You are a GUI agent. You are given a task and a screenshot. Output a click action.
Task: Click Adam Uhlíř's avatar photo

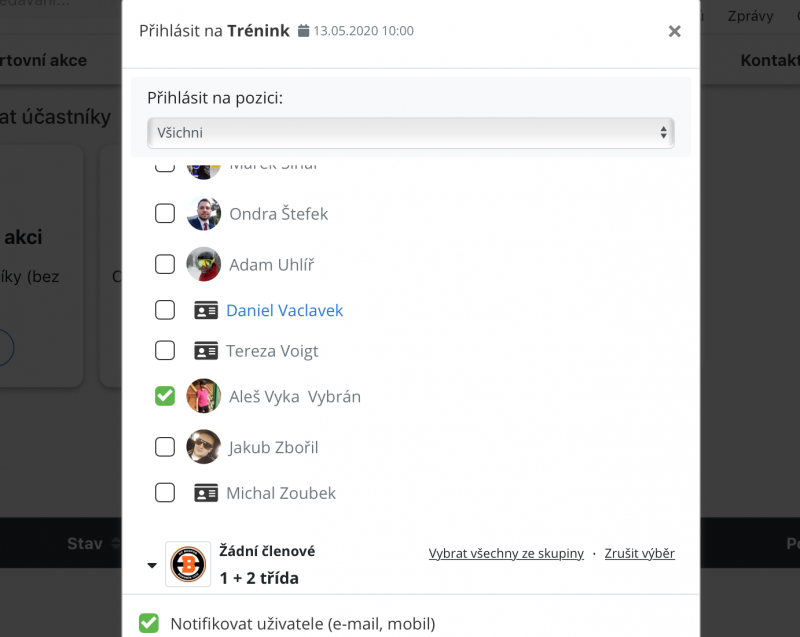pyautogui.click(x=204, y=264)
